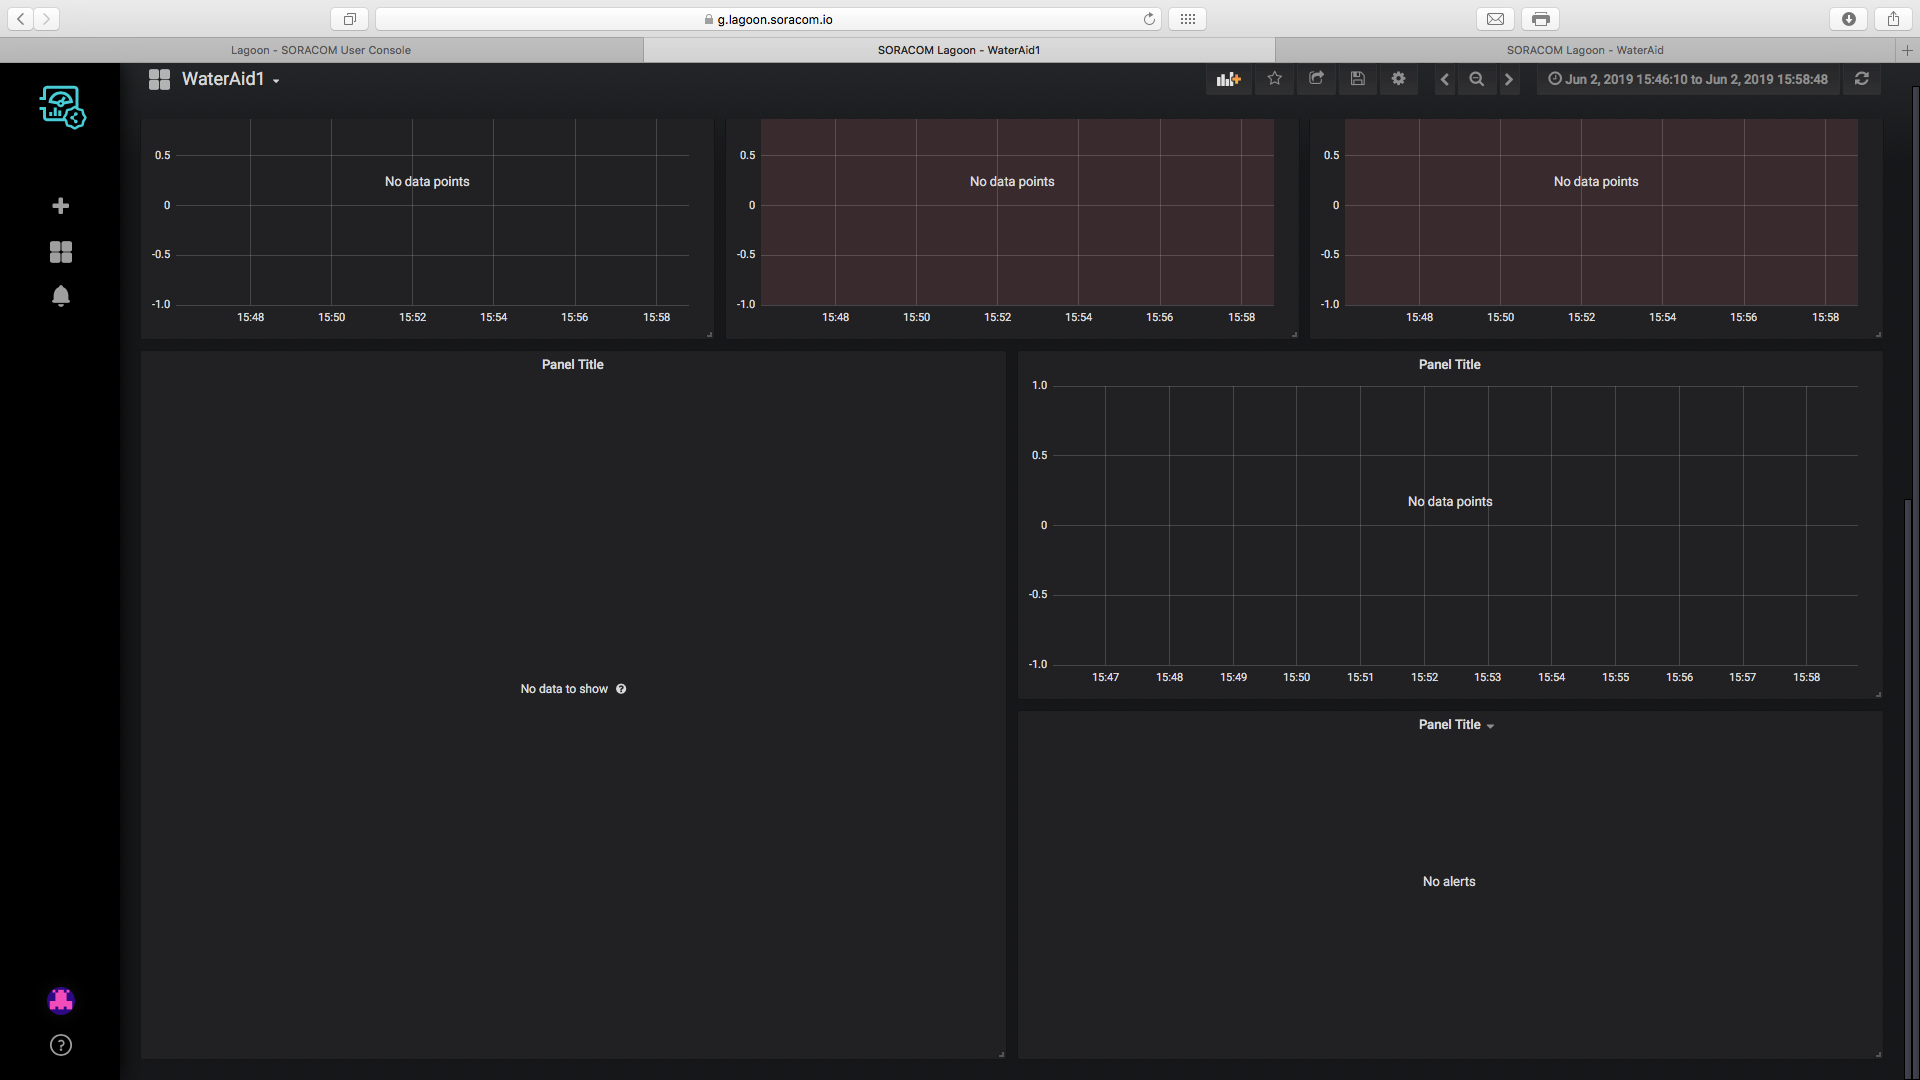Click the refresh dashboard icon
The height and width of the screenshot is (1080, 1920).
[1861, 79]
